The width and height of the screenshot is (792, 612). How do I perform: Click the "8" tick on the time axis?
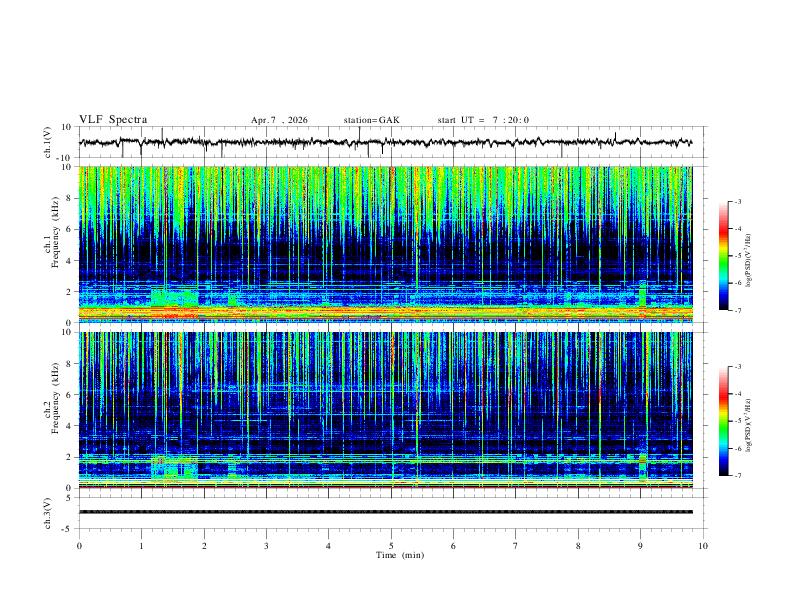click(x=578, y=546)
